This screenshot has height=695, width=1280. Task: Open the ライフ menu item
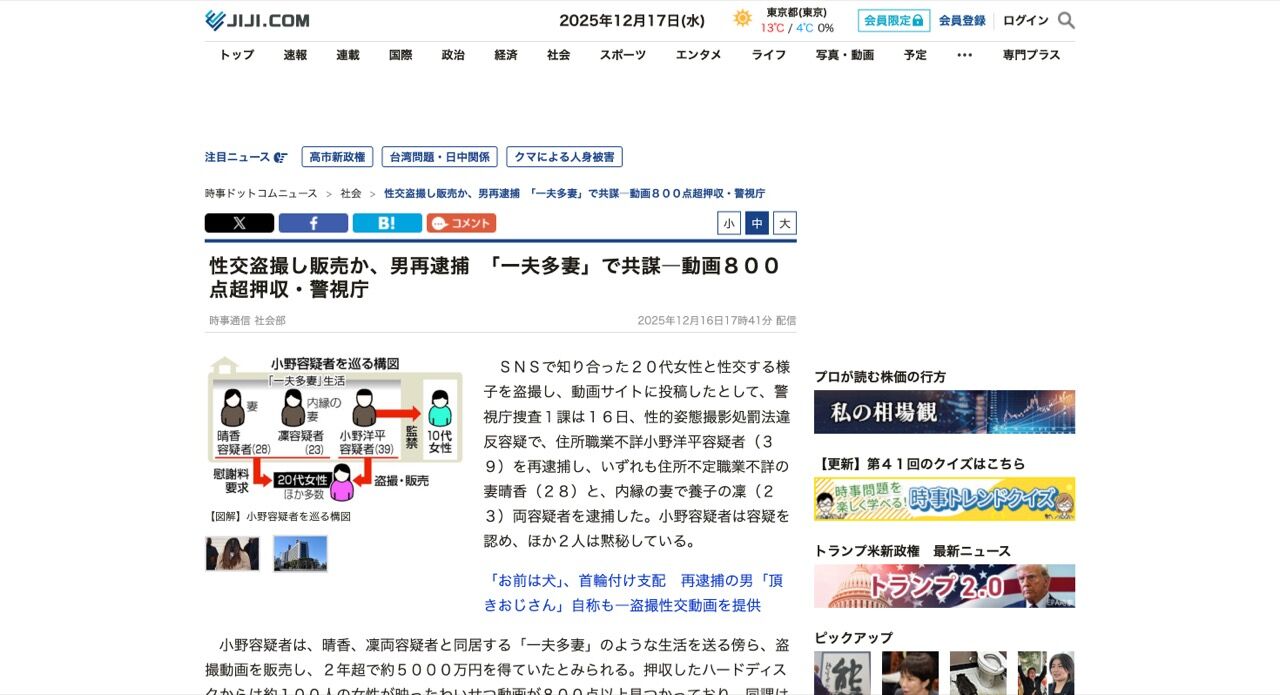(769, 55)
